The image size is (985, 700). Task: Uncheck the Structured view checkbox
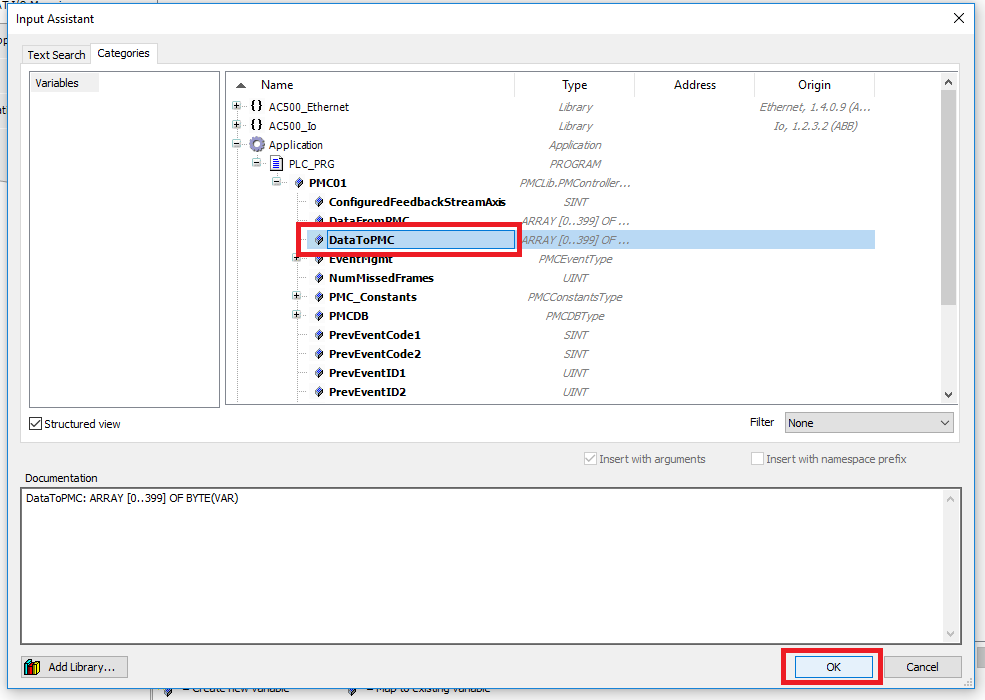(37, 423)
